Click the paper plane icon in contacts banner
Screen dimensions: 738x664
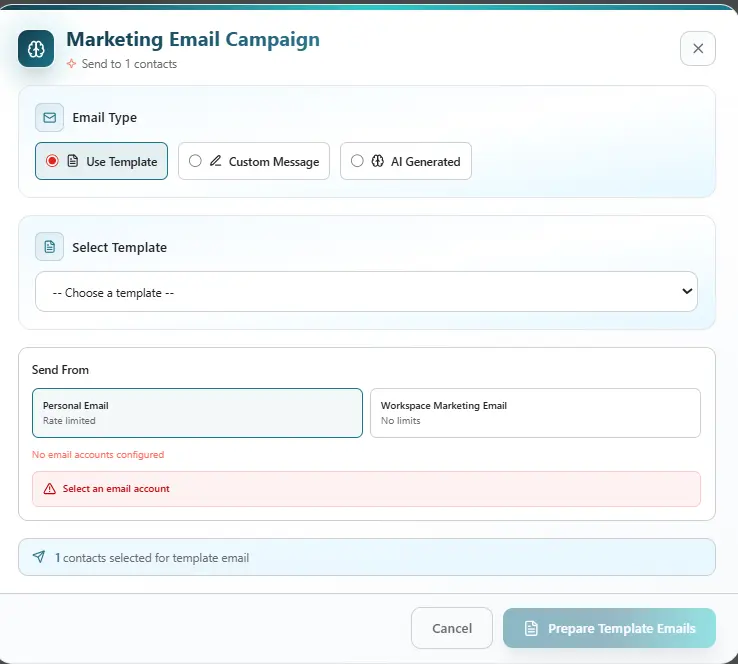(39, 557)
